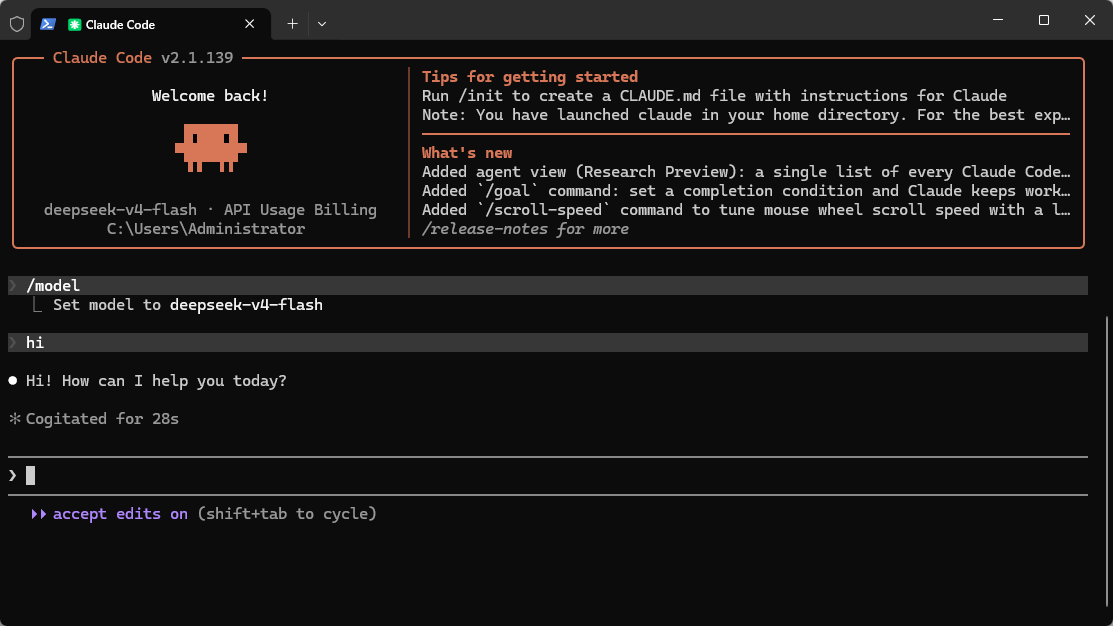The width and height of the screenshot is (1113, 626).
Task: Open the tab profiles dropdown arrow
Action: (322, 24)
